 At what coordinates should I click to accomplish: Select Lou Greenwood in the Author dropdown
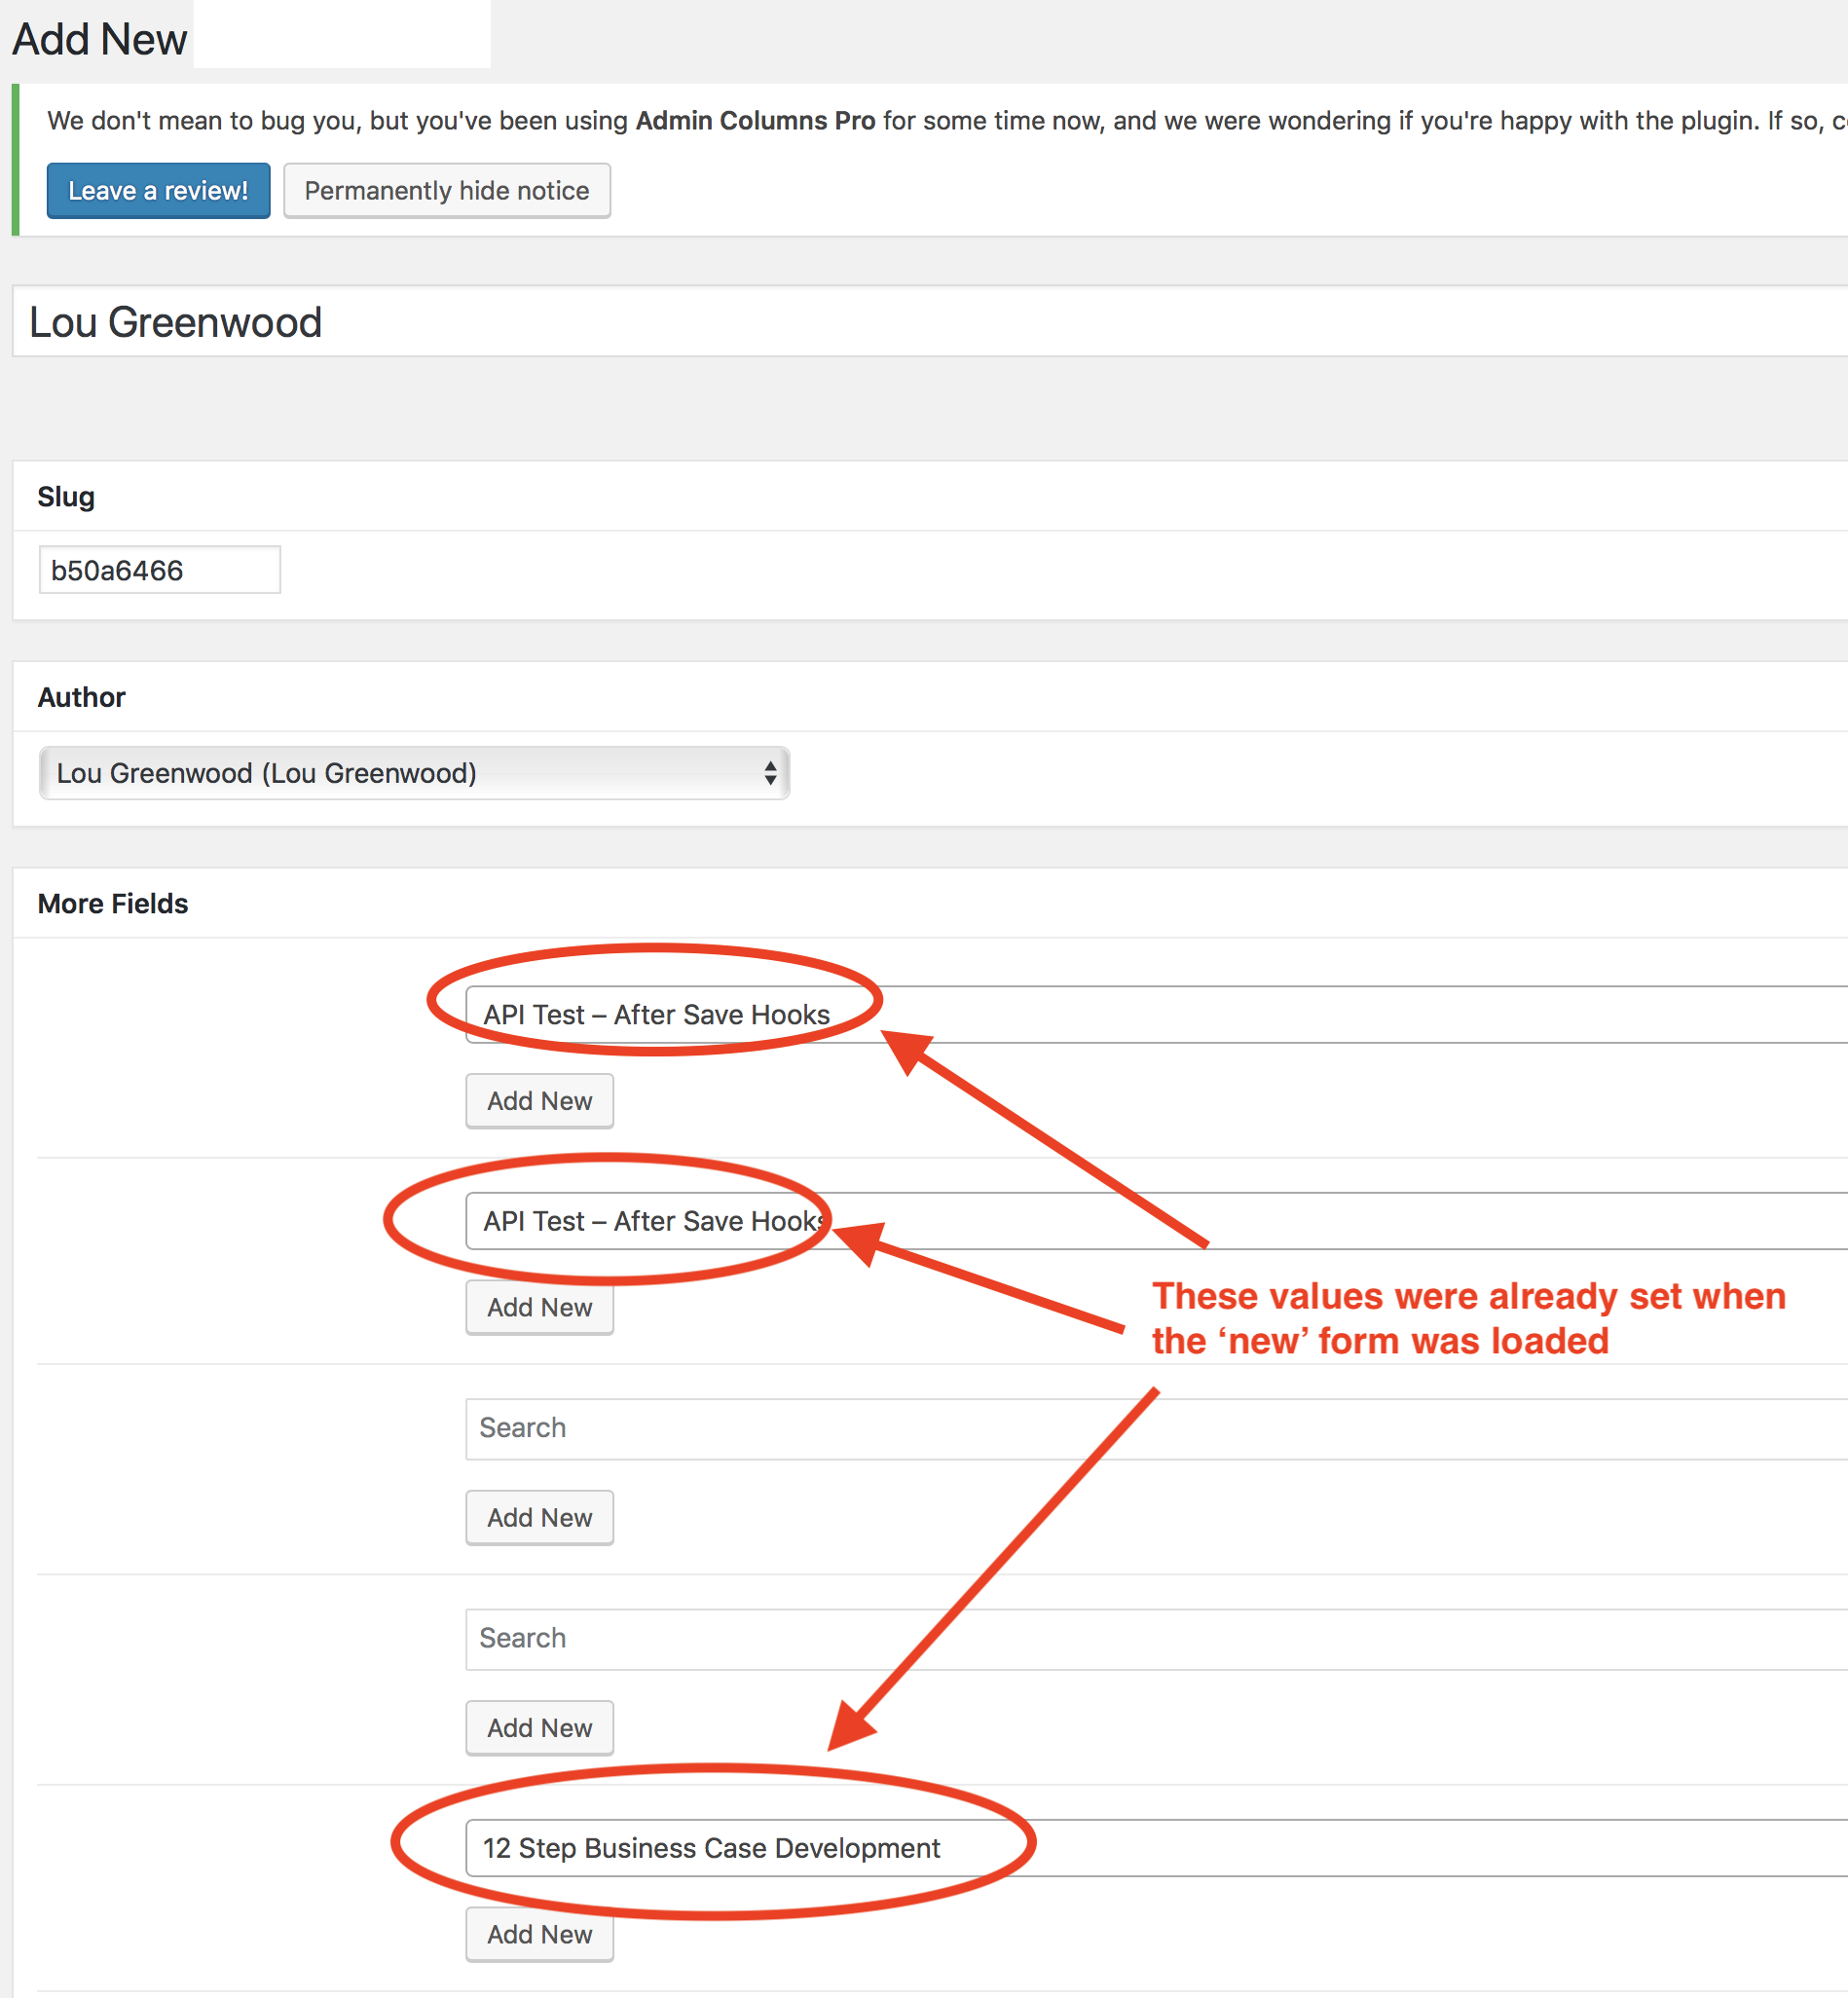pyautogui.click(x=413, y=773)
